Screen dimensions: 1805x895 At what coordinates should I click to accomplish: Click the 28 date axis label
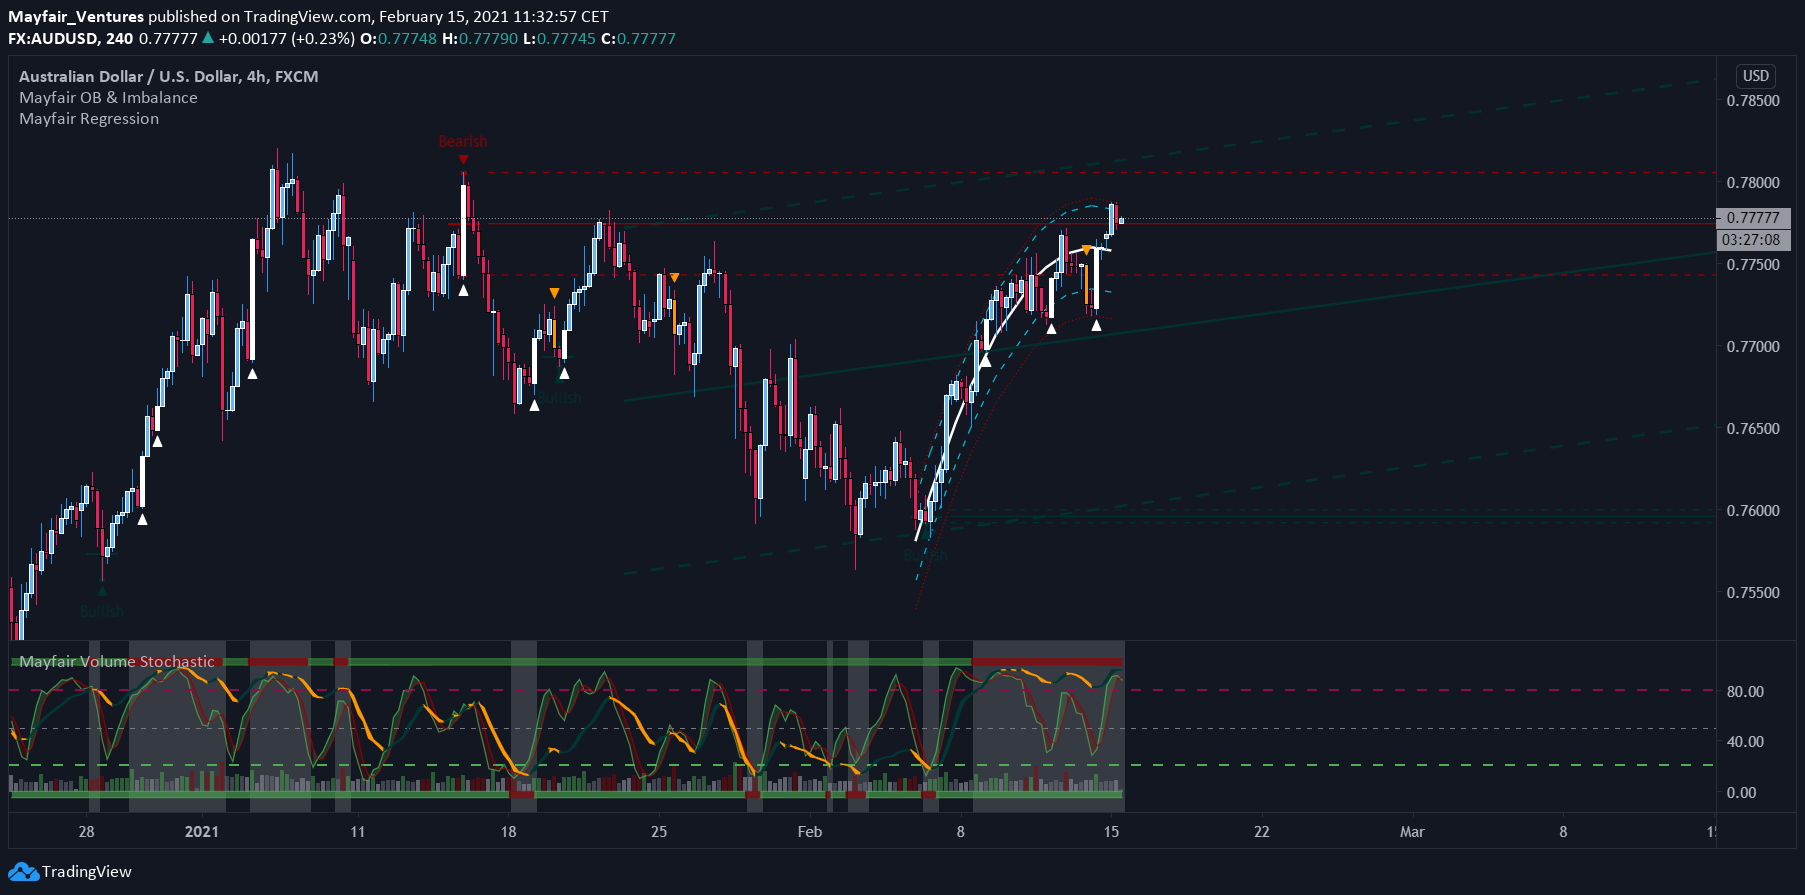pos(87,831)
